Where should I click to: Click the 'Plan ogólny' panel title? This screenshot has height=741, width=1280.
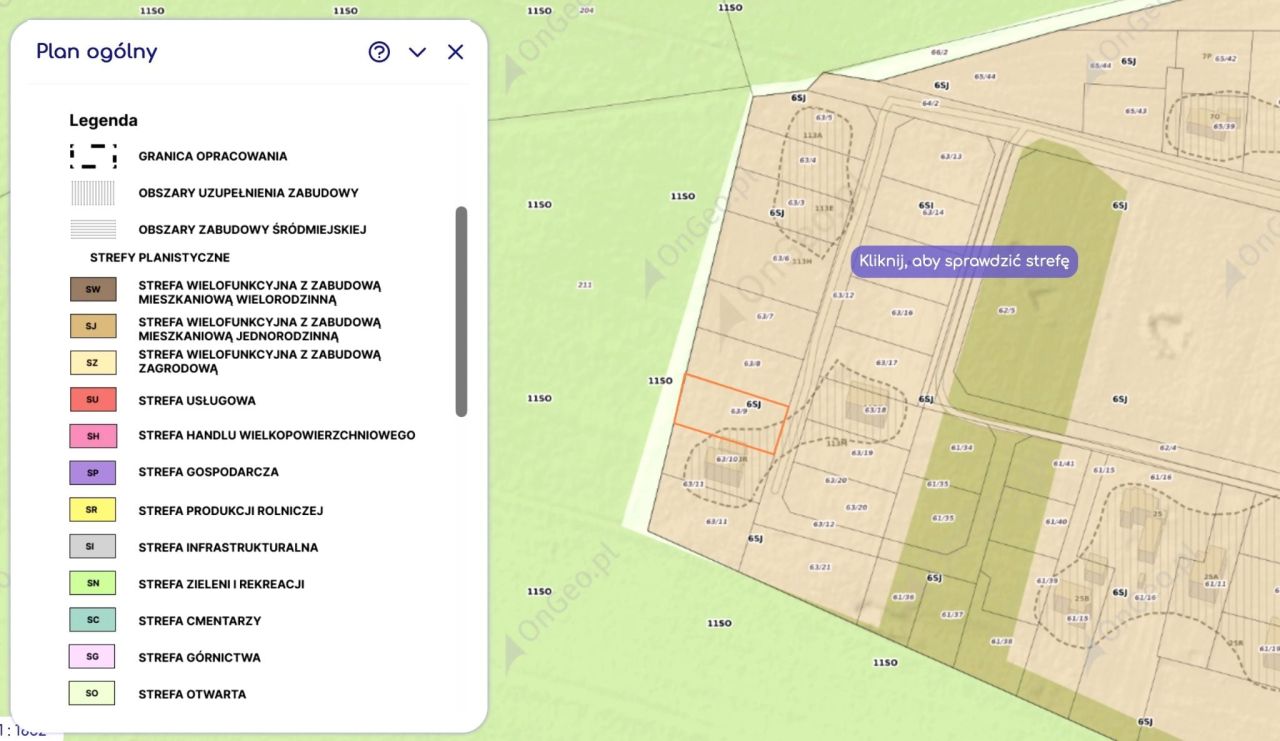pyautogui.click(x=97, y=51)
